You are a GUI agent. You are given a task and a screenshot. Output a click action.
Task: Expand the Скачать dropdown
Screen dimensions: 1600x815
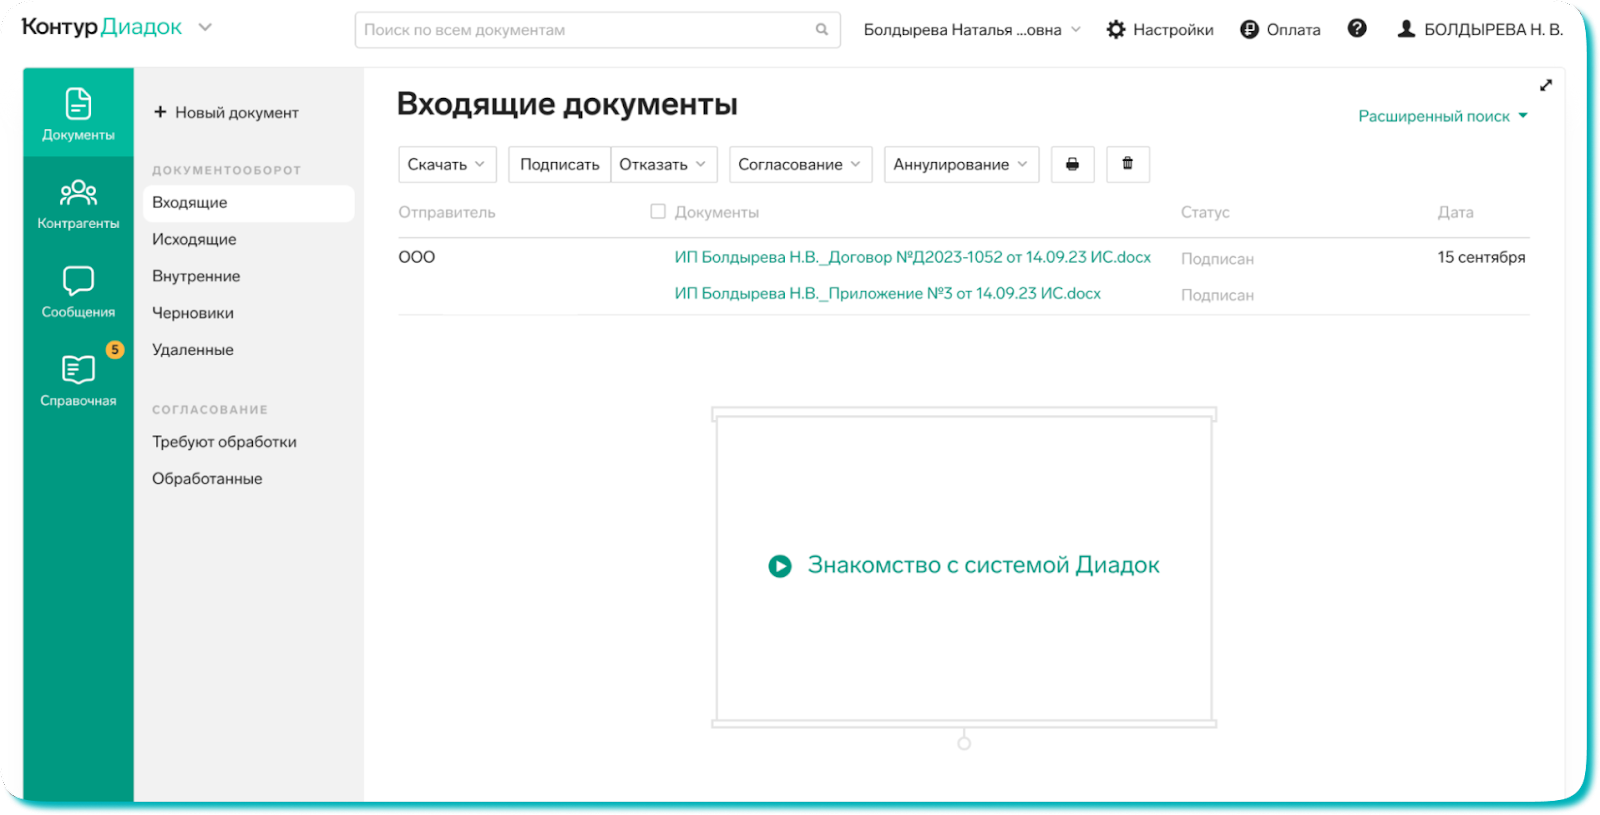point(447,164)
